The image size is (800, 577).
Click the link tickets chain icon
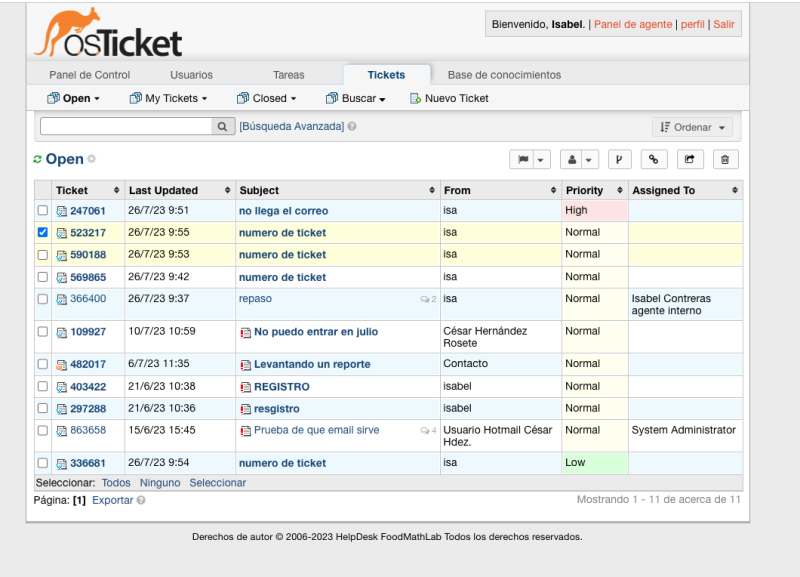[x=654, y=159]
